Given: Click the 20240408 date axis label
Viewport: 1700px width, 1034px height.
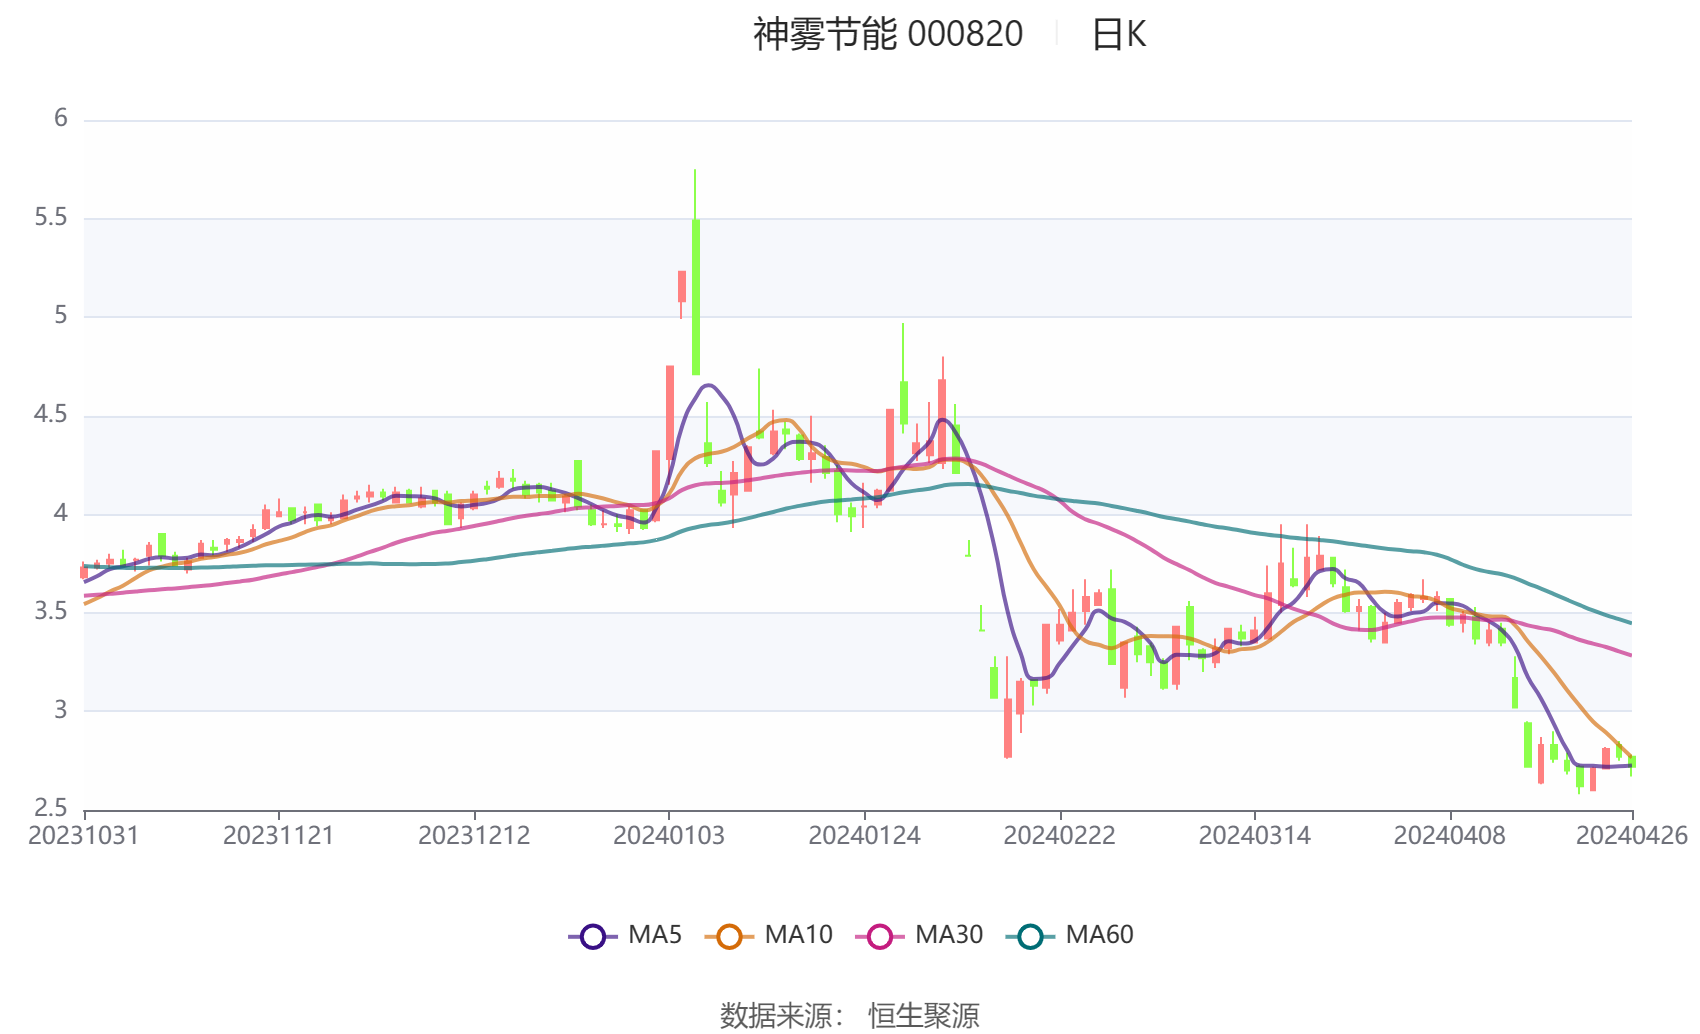Looking at the screenshot, I should [1449, 835].
